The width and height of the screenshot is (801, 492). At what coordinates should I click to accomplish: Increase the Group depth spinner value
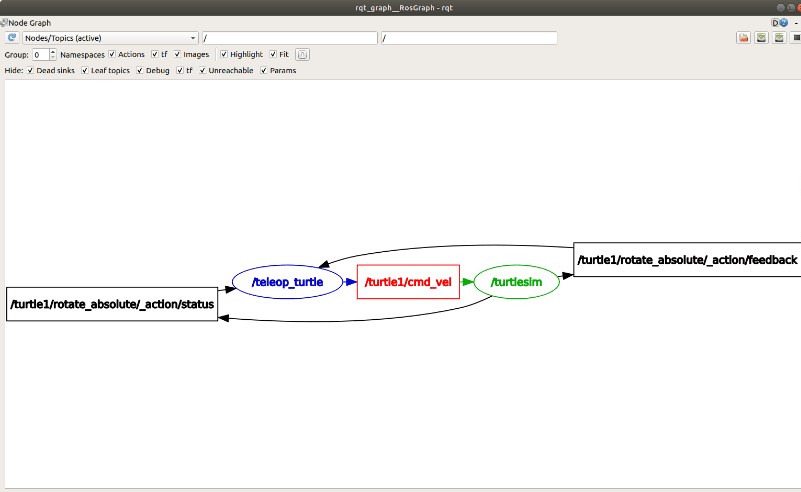click(52, 51)
